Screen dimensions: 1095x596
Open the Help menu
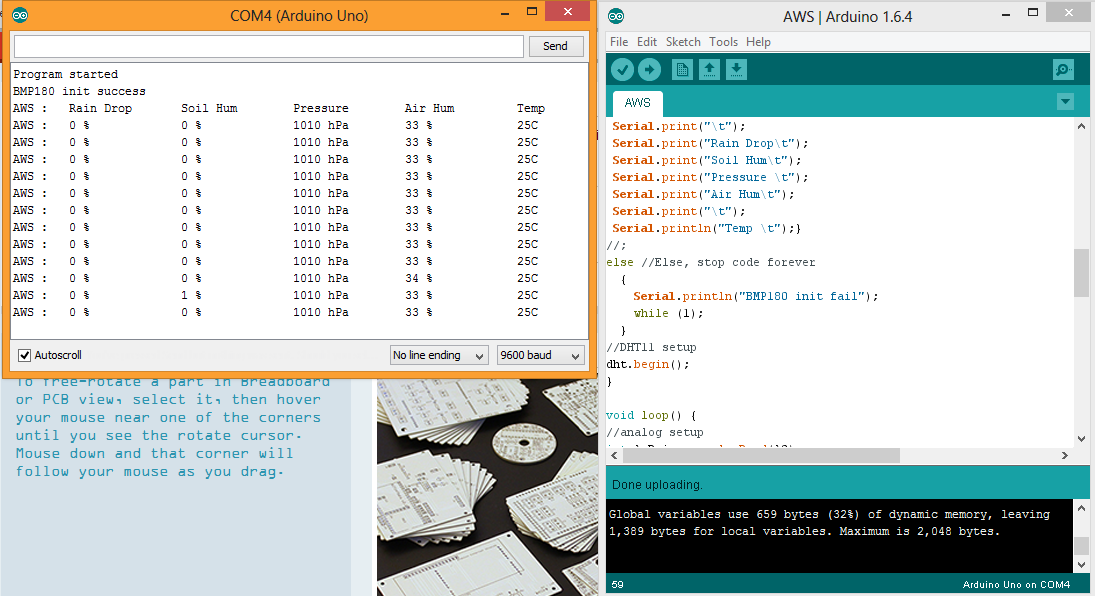click(758, 42)
